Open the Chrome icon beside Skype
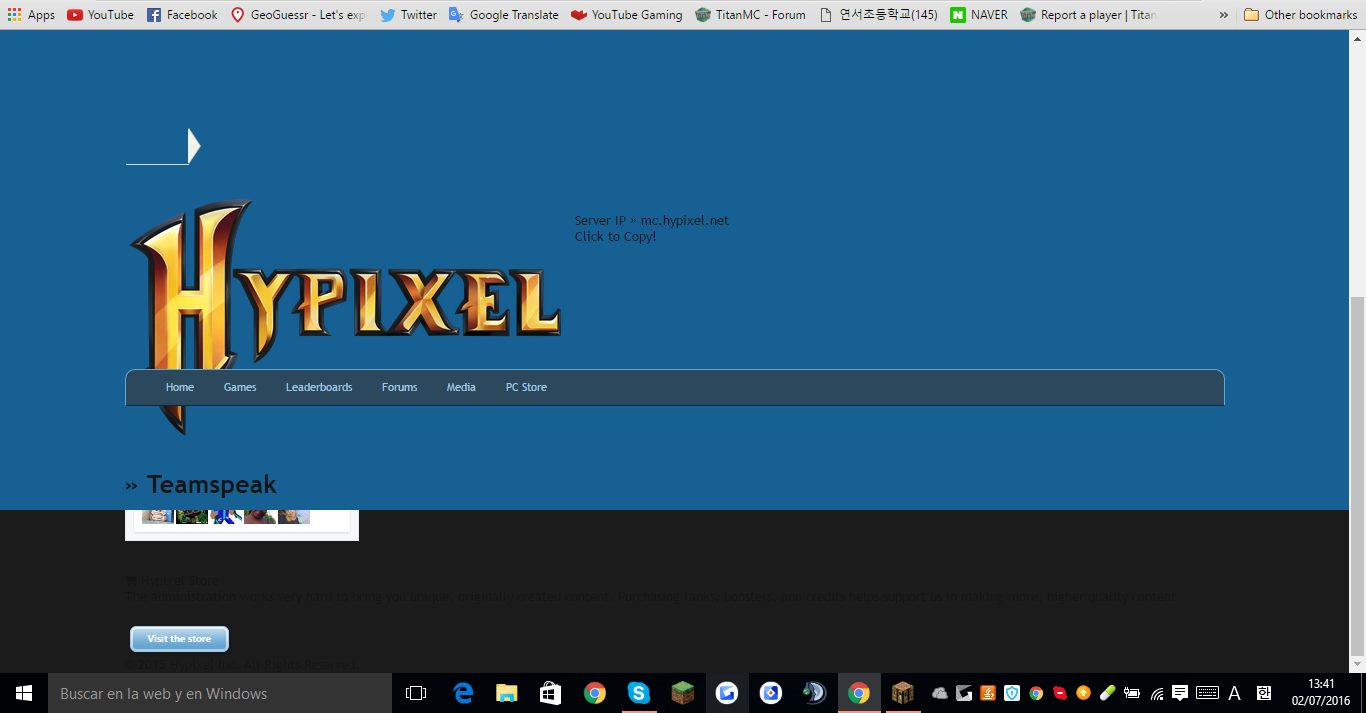1366x713 pixels. (595, 693)
